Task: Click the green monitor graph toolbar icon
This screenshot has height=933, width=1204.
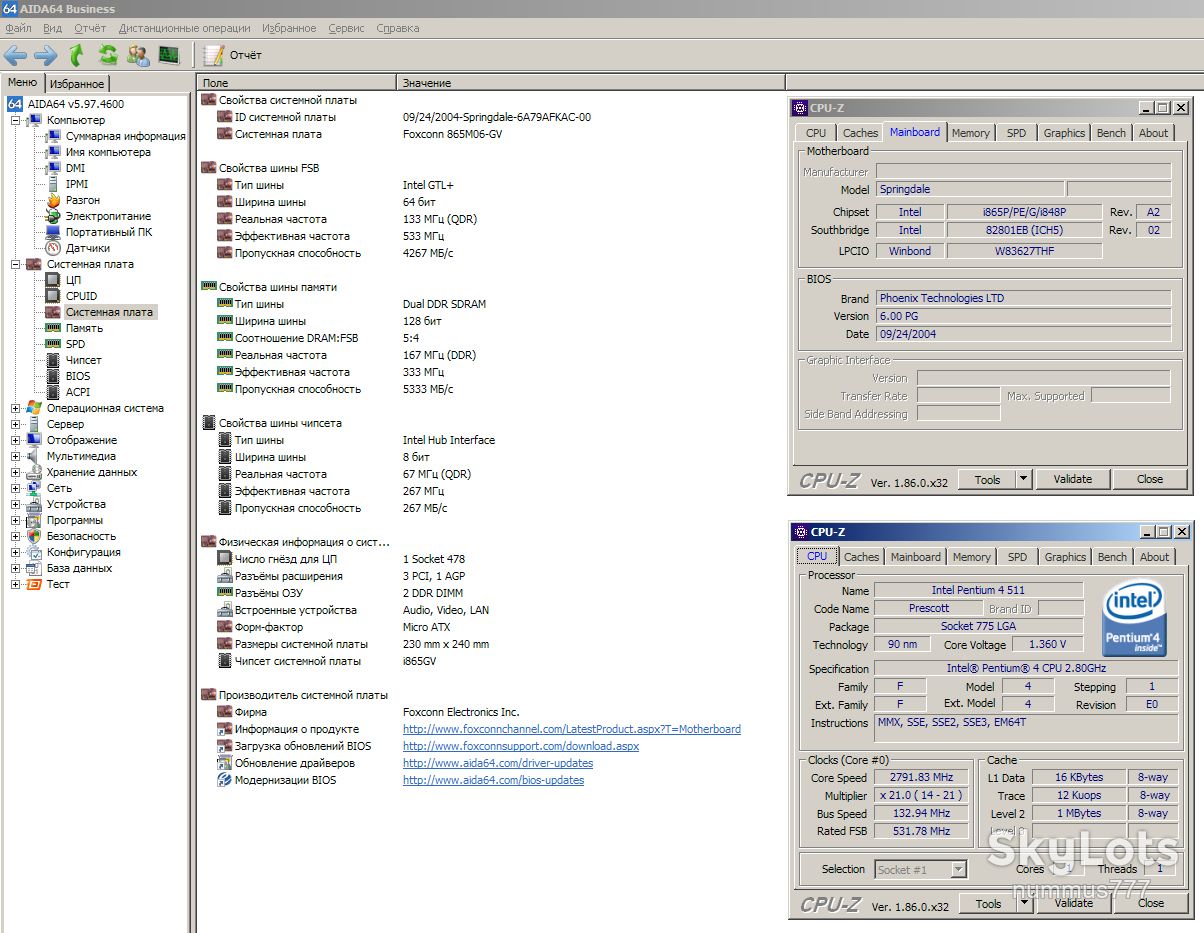Action: pyautogui.click(x=169, y=55)
